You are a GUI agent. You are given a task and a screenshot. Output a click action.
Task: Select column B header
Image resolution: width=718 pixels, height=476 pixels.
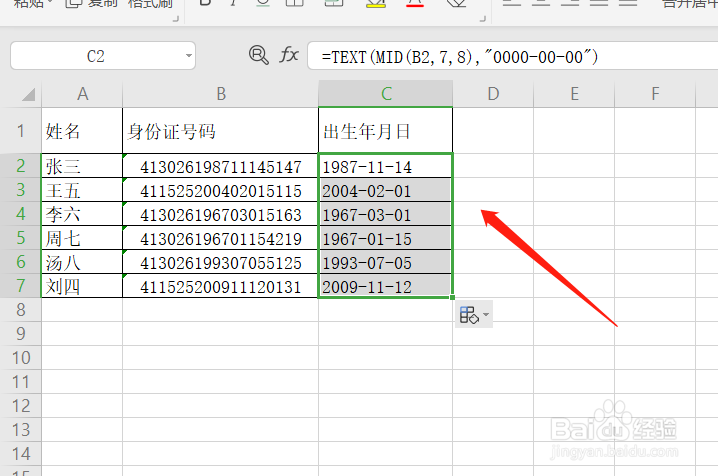click(x=221, y=94)
